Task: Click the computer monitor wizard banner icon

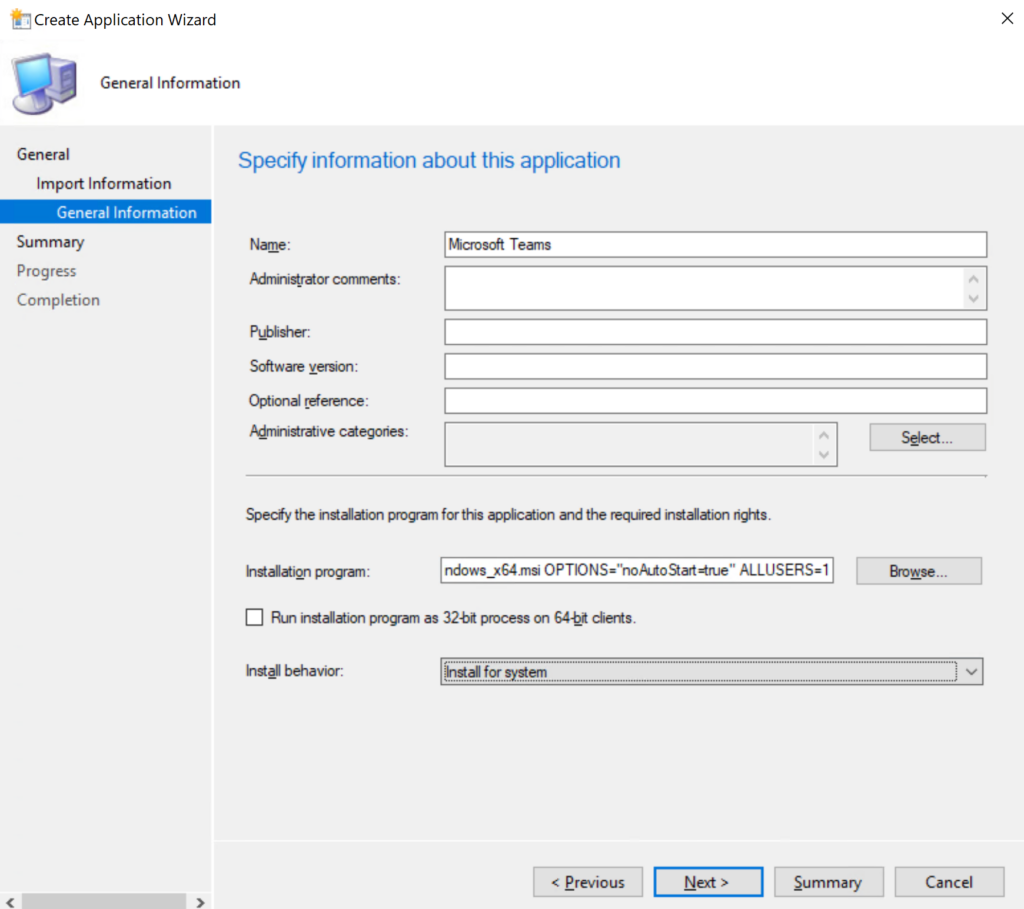Action: (44, 80)
